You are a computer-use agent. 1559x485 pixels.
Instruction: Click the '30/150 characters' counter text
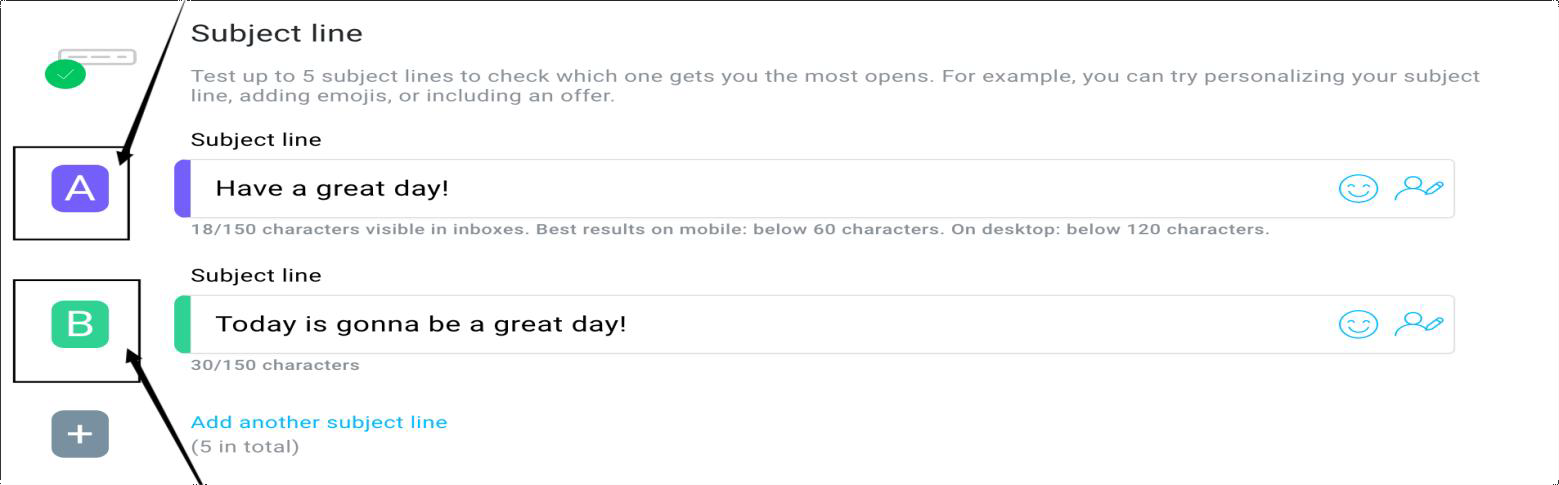(x=275, y=365)
